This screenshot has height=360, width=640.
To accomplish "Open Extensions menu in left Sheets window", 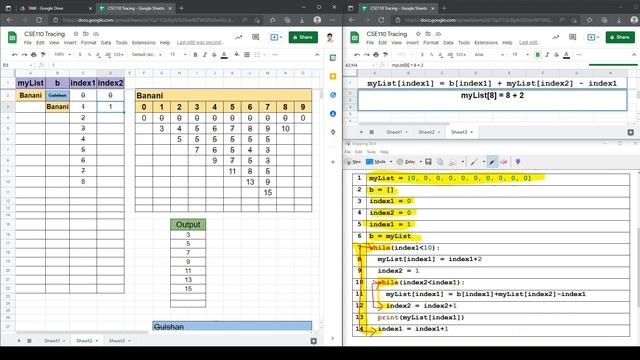I will pyautogui.click(x=144, y=42).
